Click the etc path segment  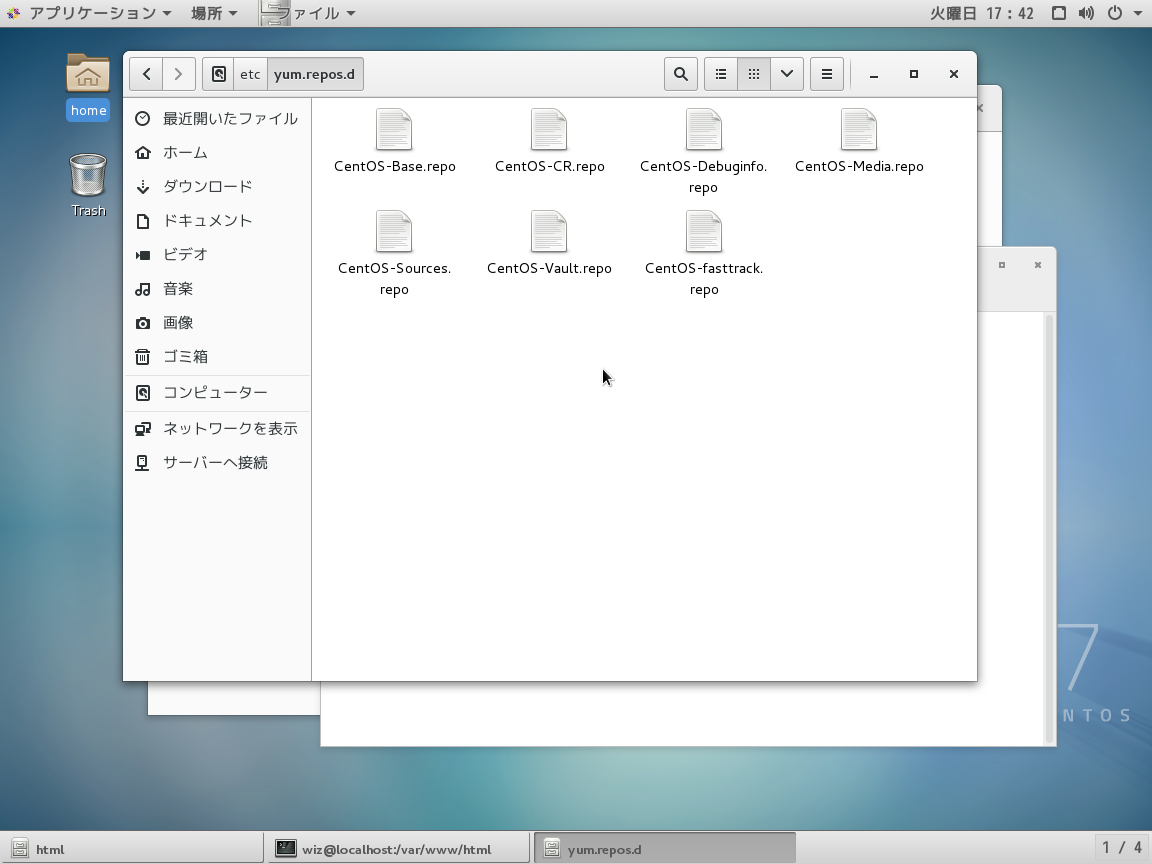click(251, 74)
